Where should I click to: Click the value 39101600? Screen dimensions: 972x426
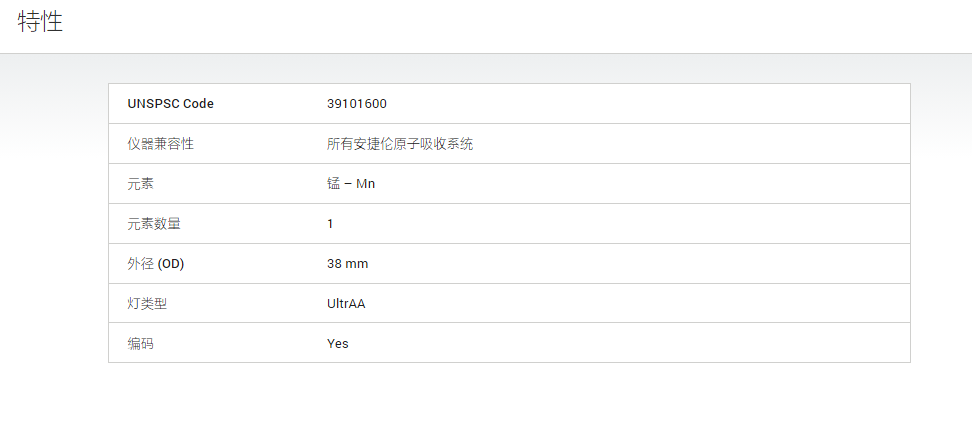point(356,104)
